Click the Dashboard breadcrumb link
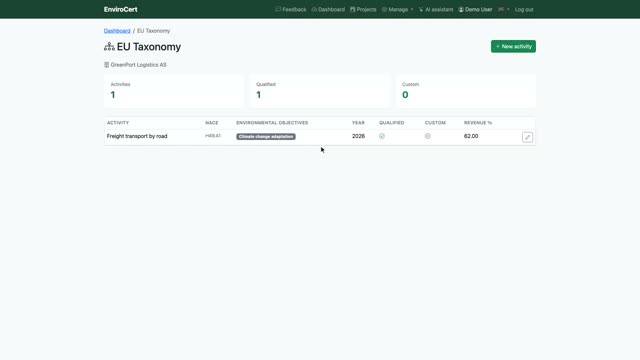640x360 pixels. click(117, 31)
